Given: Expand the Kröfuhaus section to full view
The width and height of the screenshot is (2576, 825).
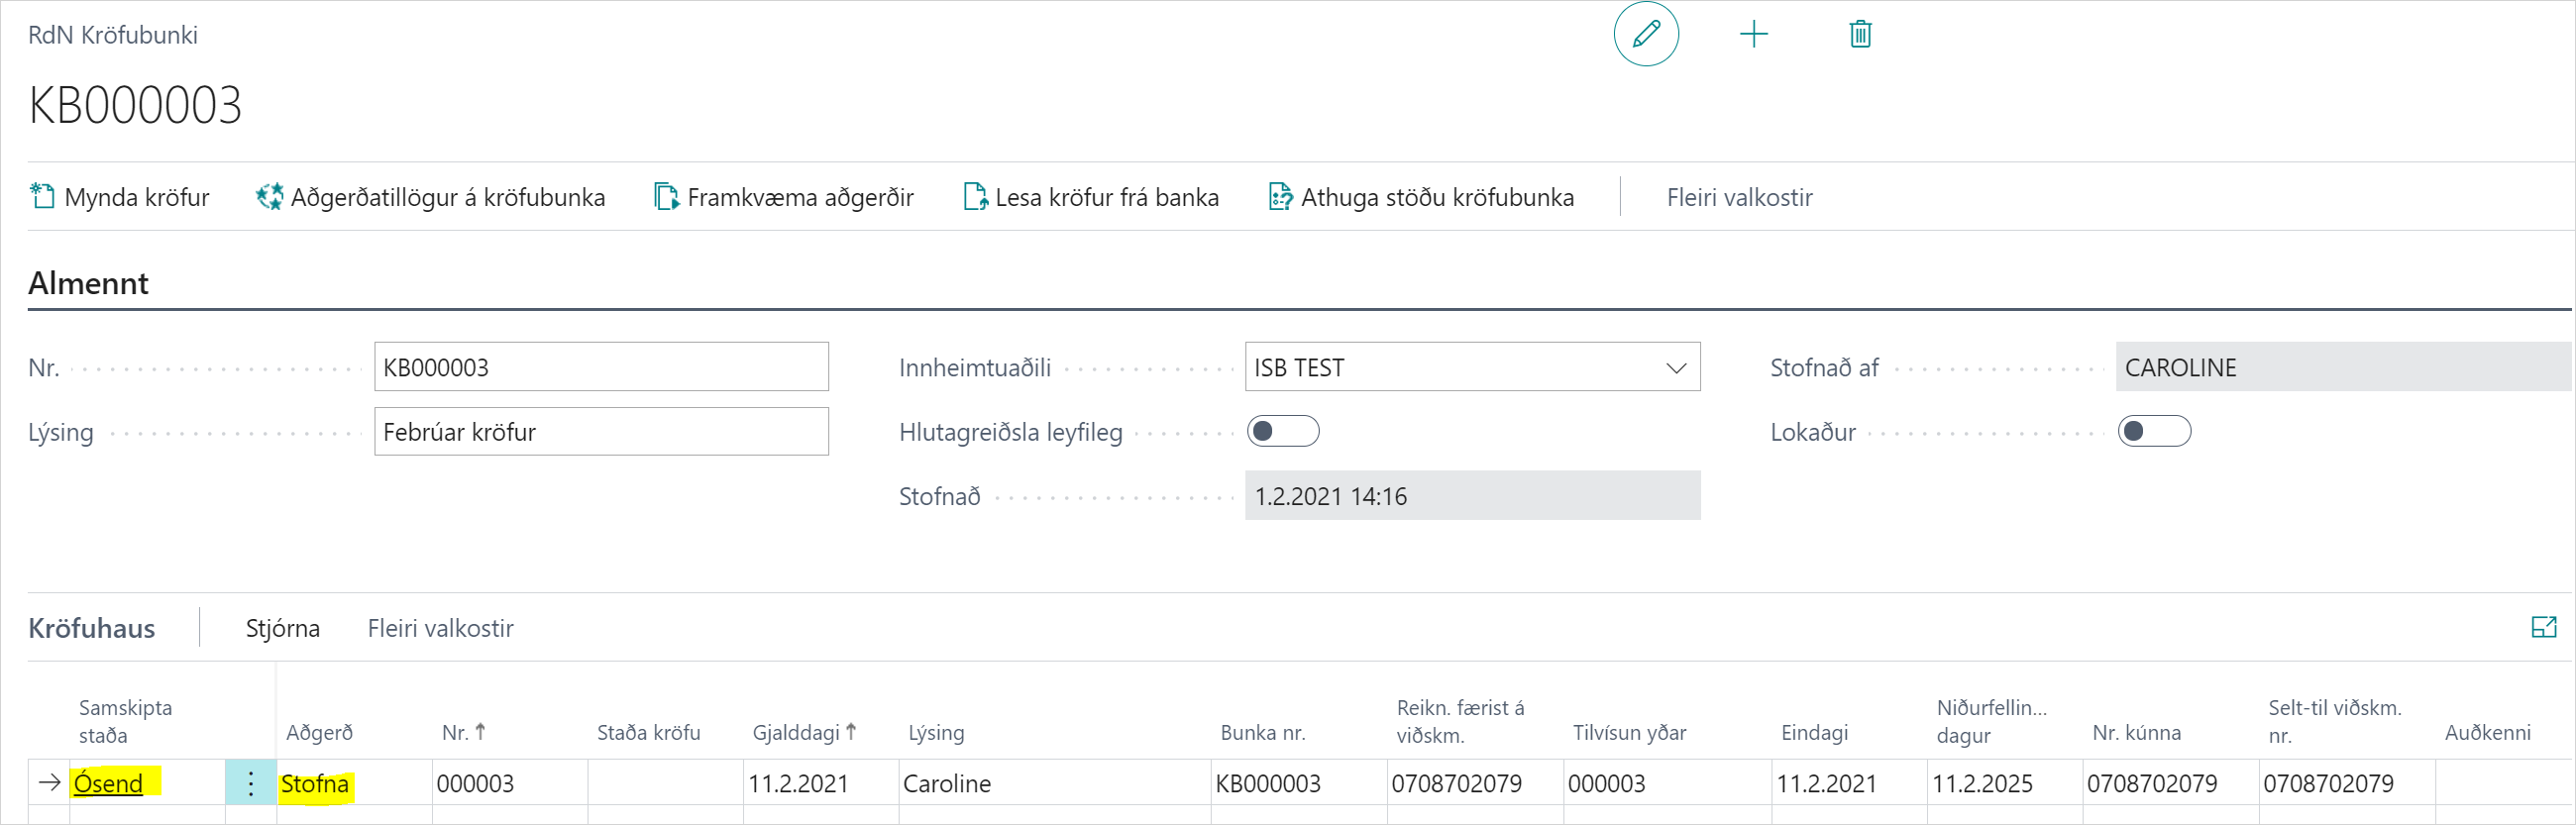Looking at the screenshot, I should pos(2543,627).
